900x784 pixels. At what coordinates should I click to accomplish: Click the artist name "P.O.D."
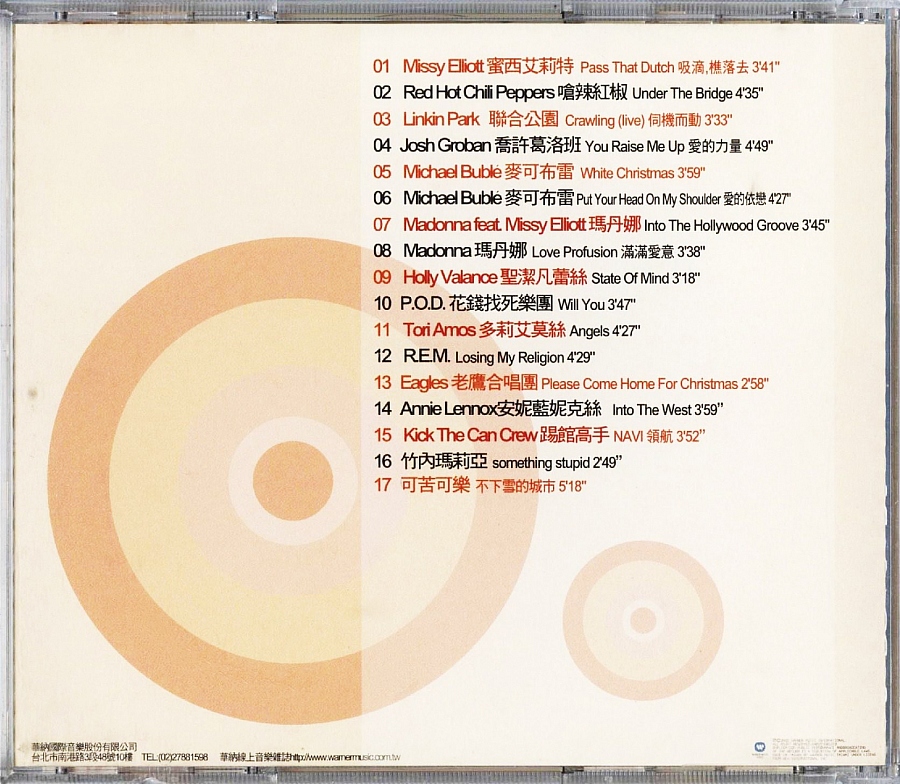[x=422, y=304]
